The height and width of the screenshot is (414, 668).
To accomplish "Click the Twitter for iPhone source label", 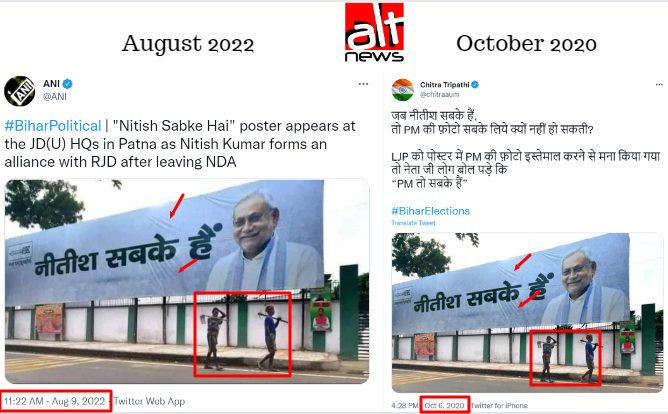I will (x=499, y=405).
